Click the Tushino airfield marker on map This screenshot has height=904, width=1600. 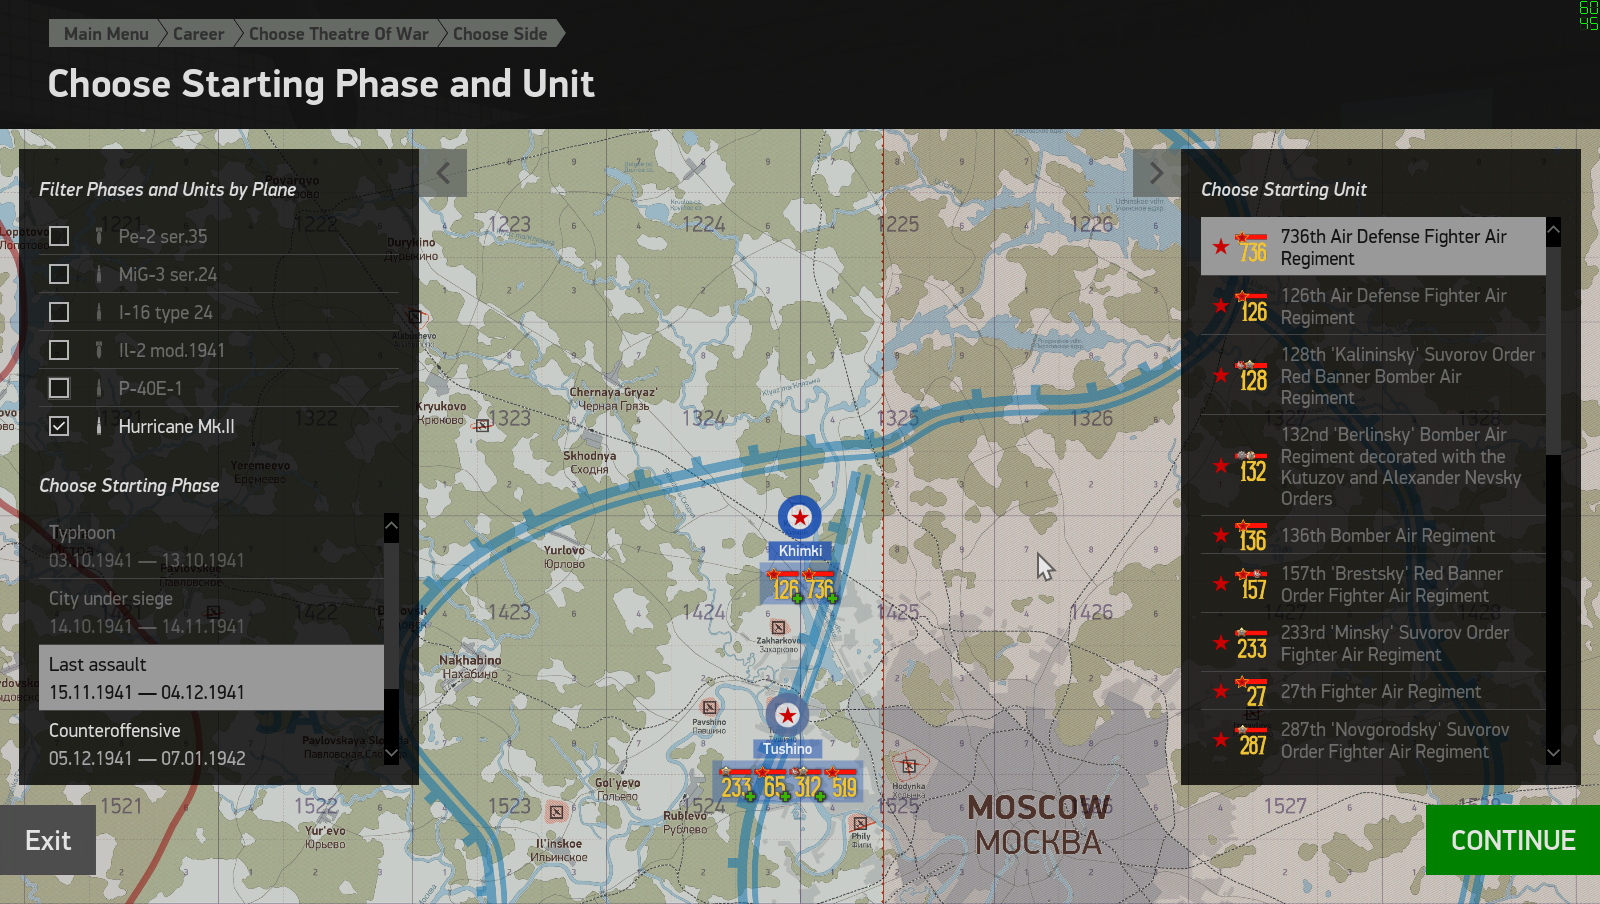(x=787, y=715)
